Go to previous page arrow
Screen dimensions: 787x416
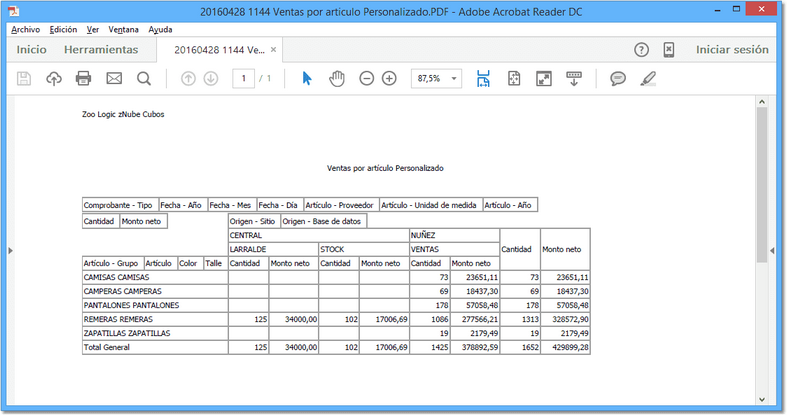point(188,79)
